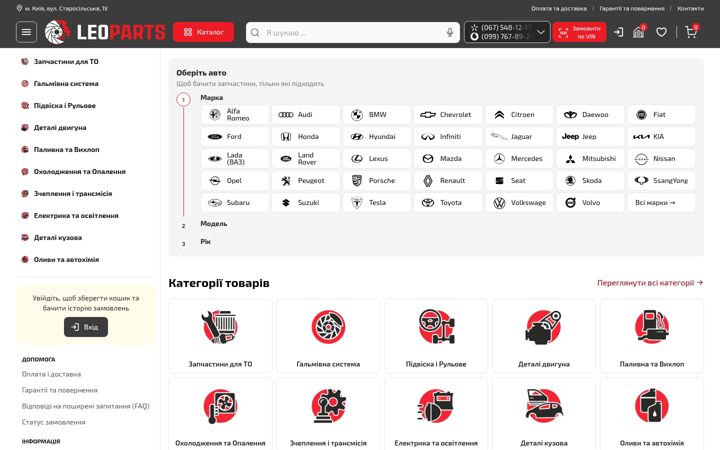The height and width of the screenshot is (450, 720).
Task: Choose Renault brand
Action: (448, 181)
